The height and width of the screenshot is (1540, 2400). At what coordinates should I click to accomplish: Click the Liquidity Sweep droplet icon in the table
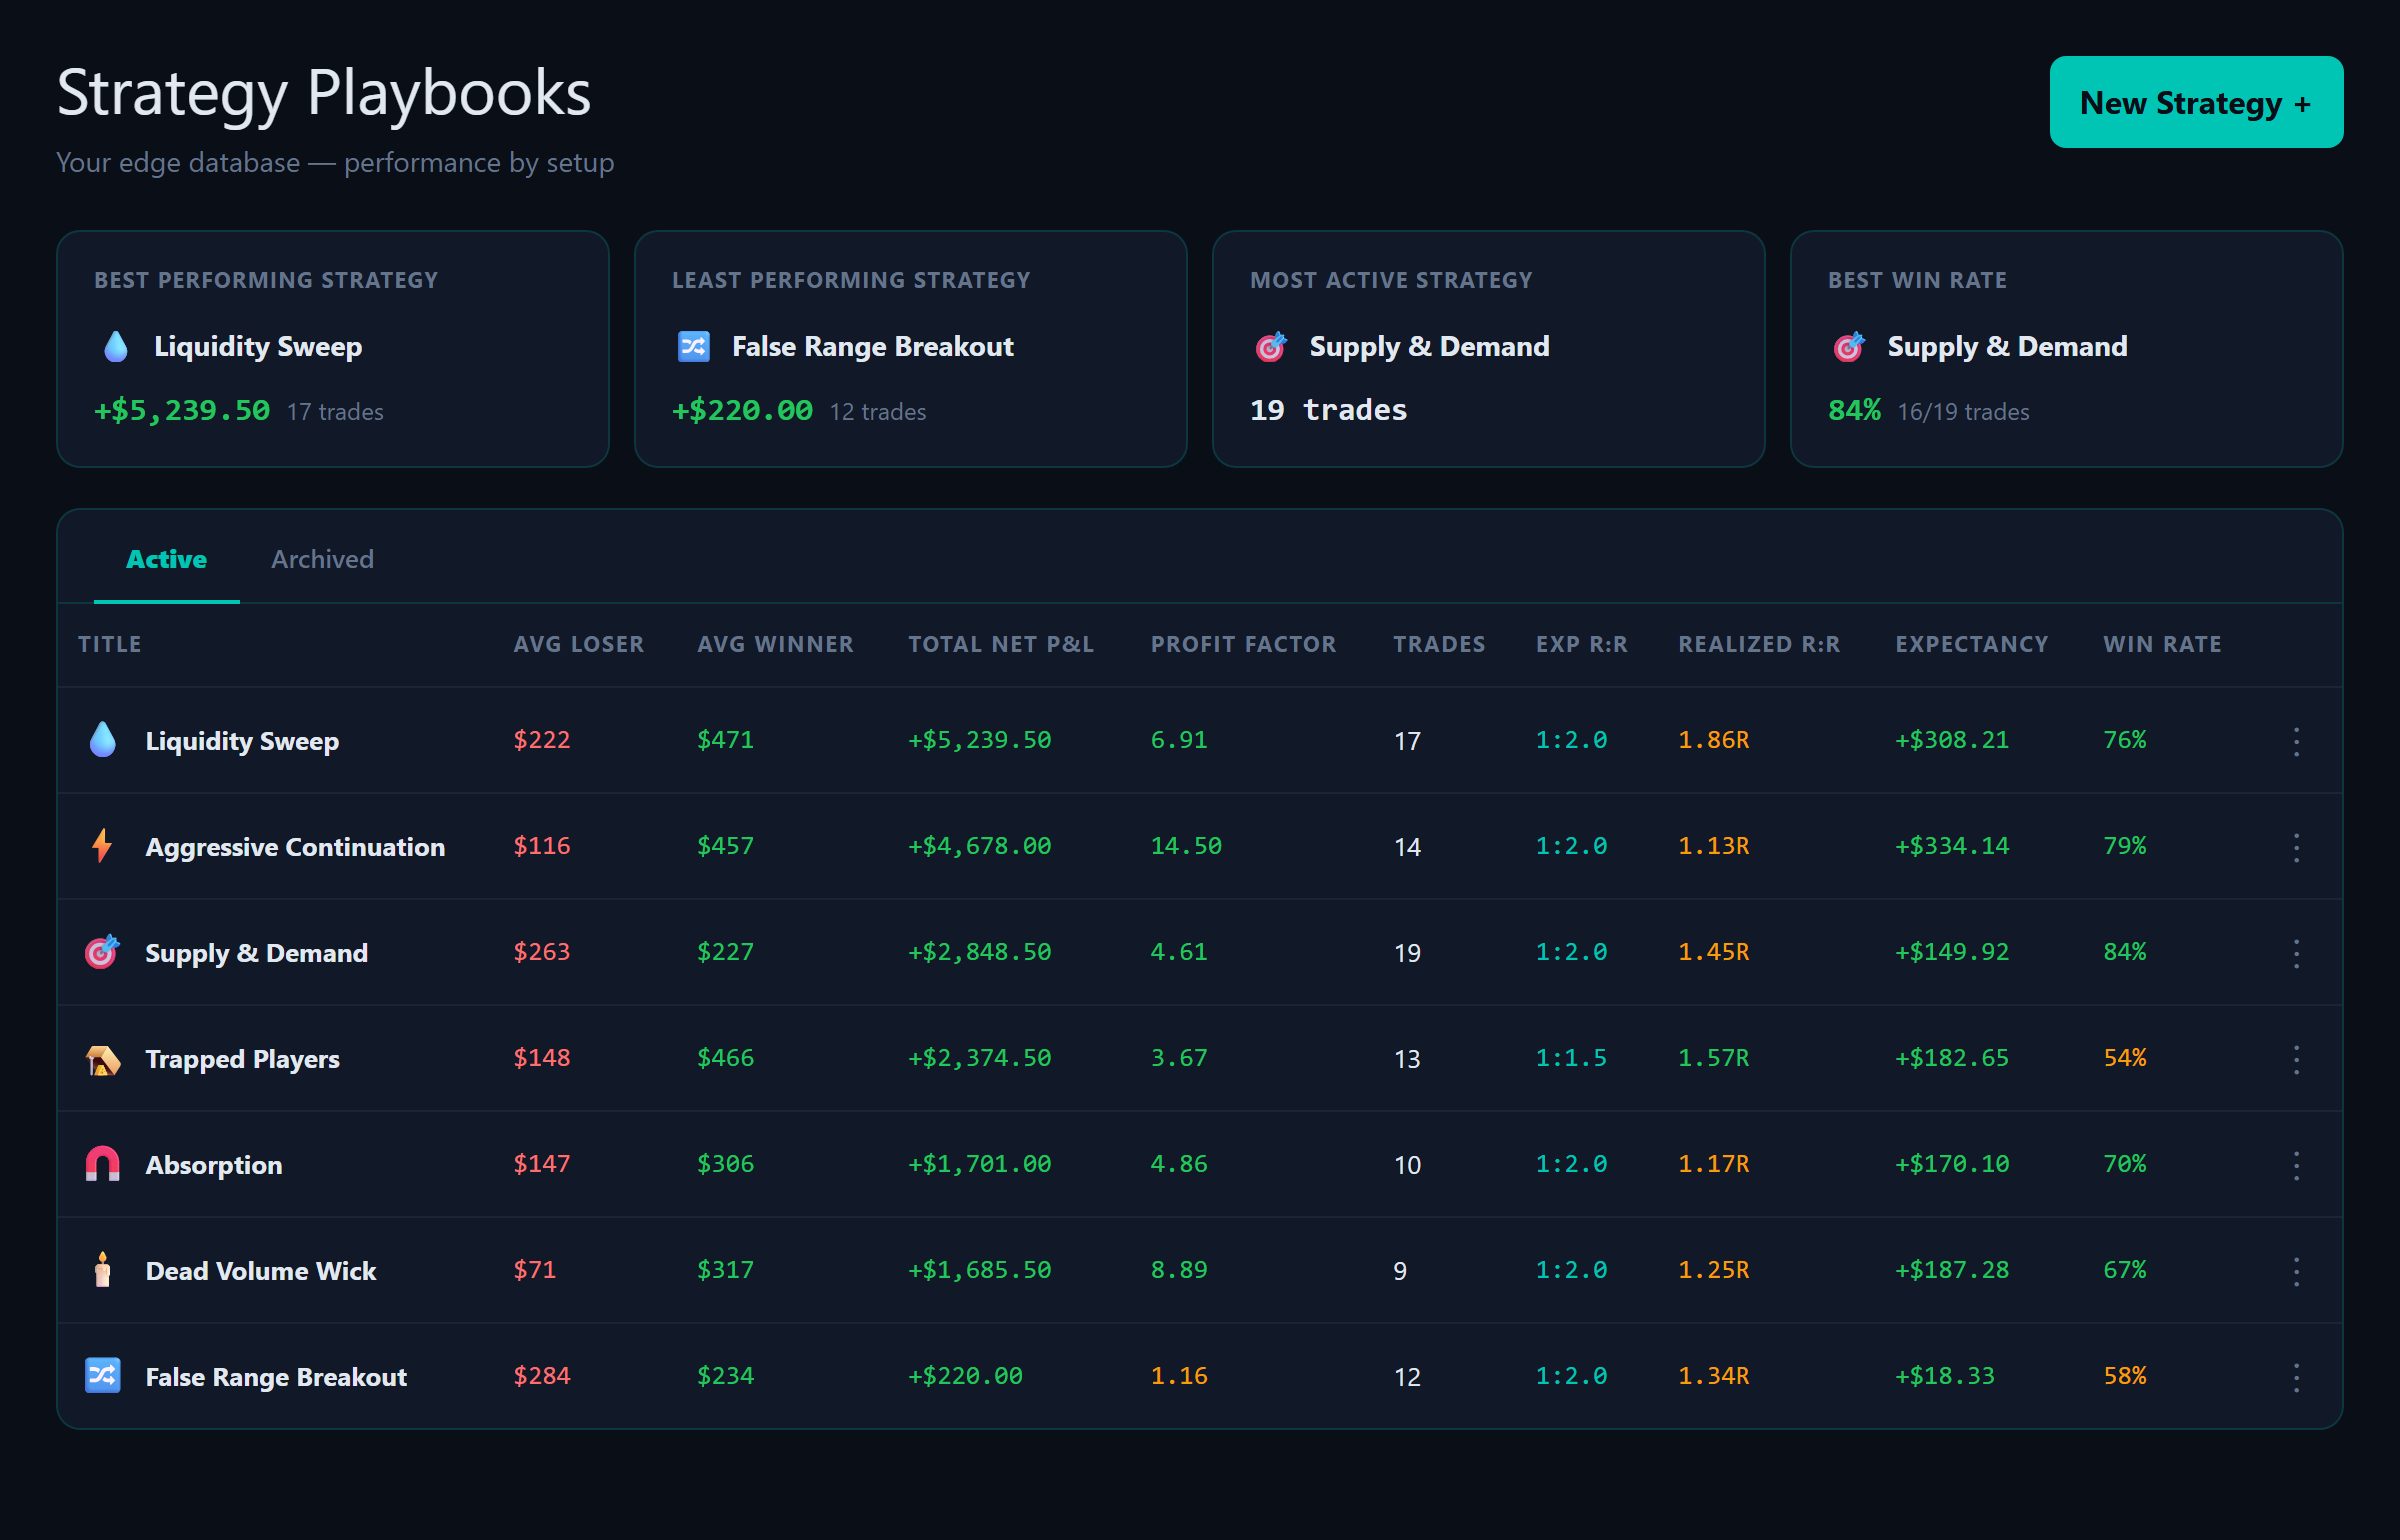click(102, 740)
